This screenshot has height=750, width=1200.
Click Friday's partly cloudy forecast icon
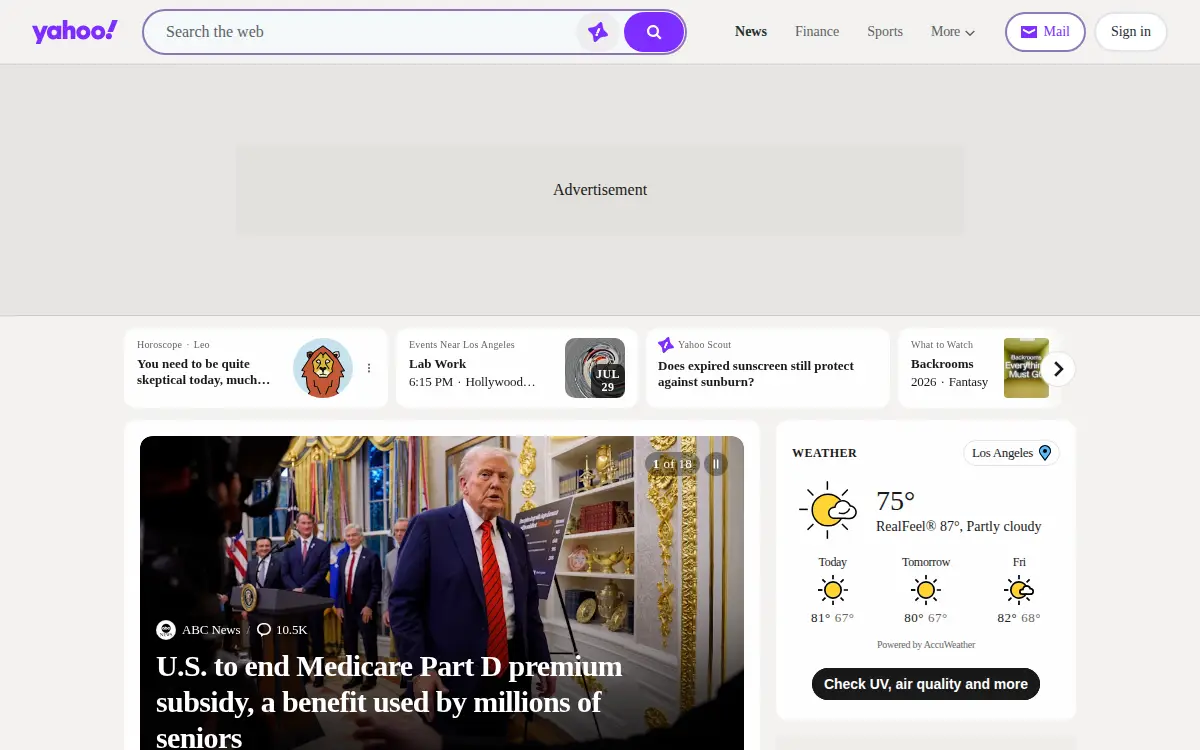tap(1019, 590)
